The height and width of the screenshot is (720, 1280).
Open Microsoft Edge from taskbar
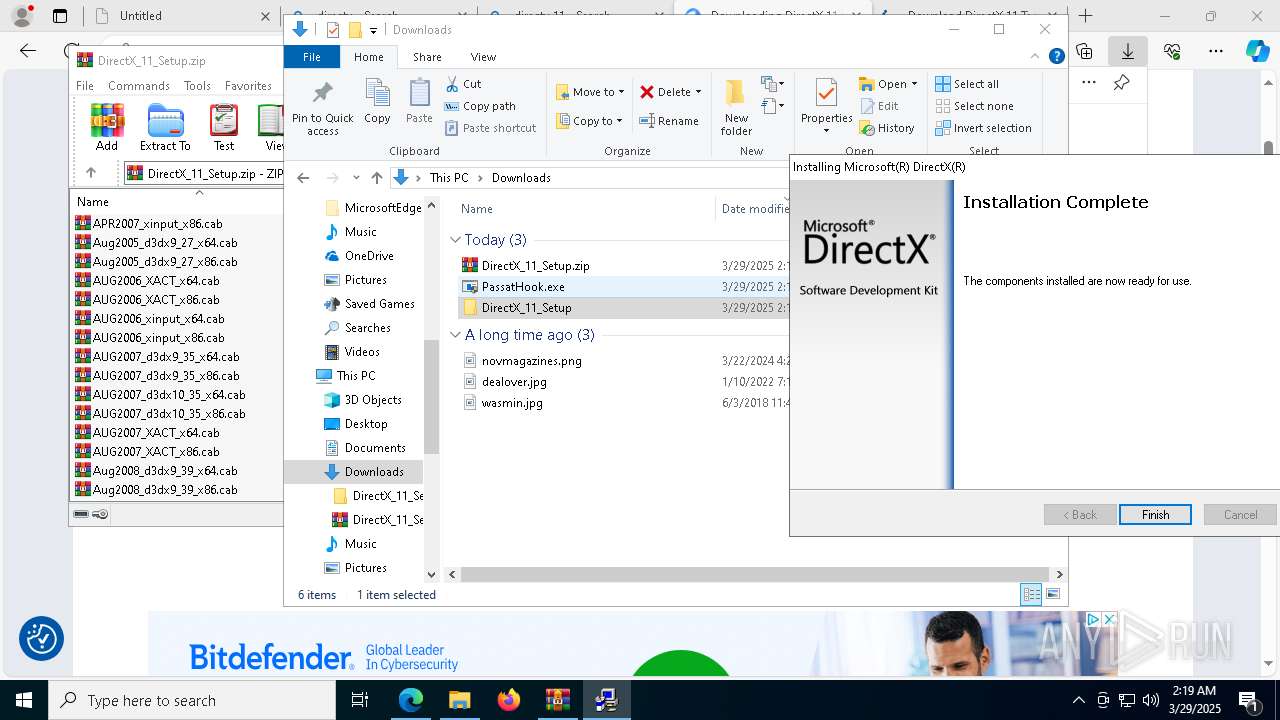(x=411, y=700)
